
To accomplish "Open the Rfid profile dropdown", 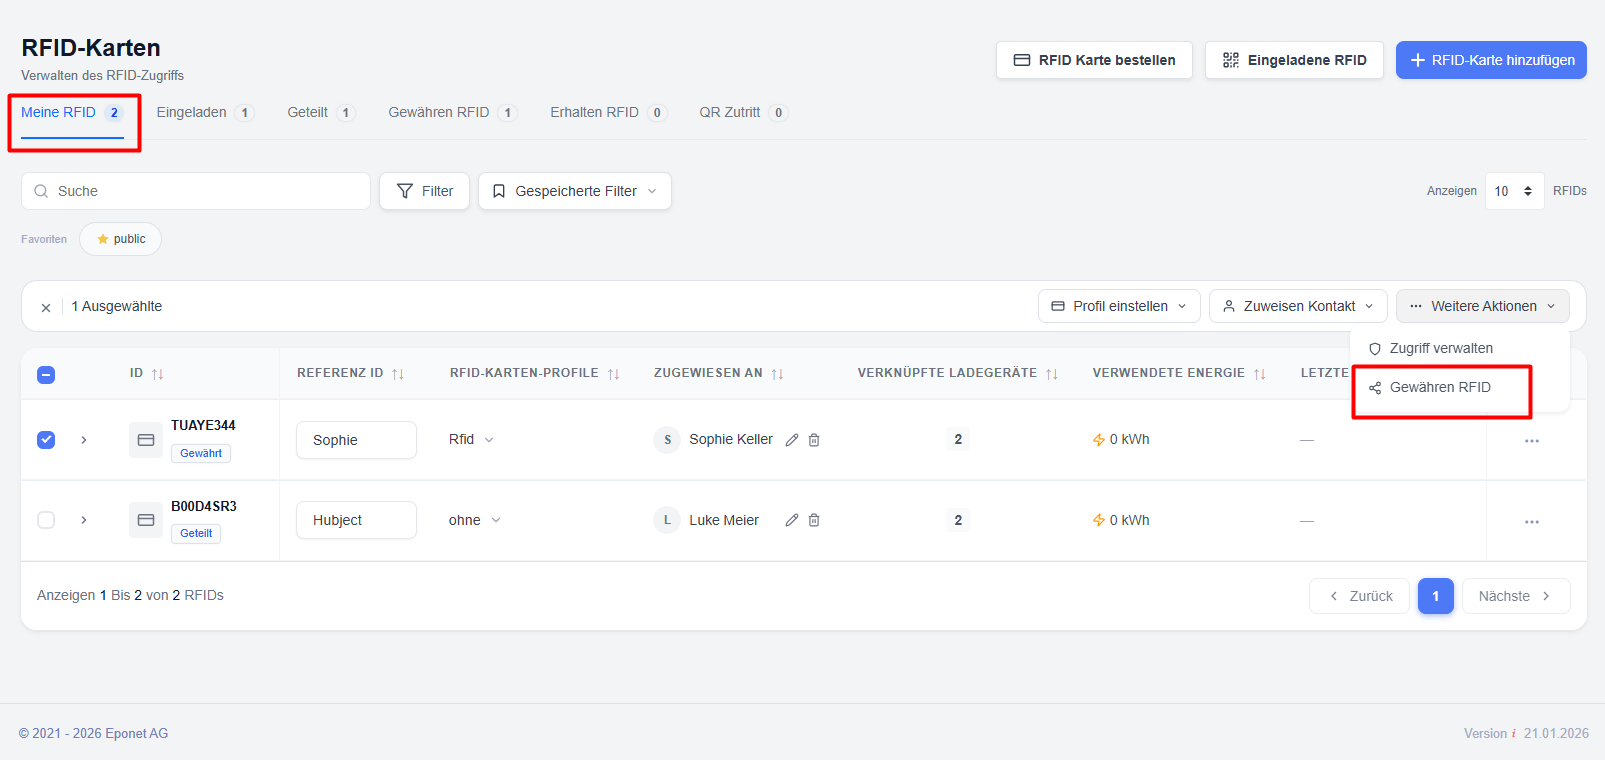I will coord(471,440).
